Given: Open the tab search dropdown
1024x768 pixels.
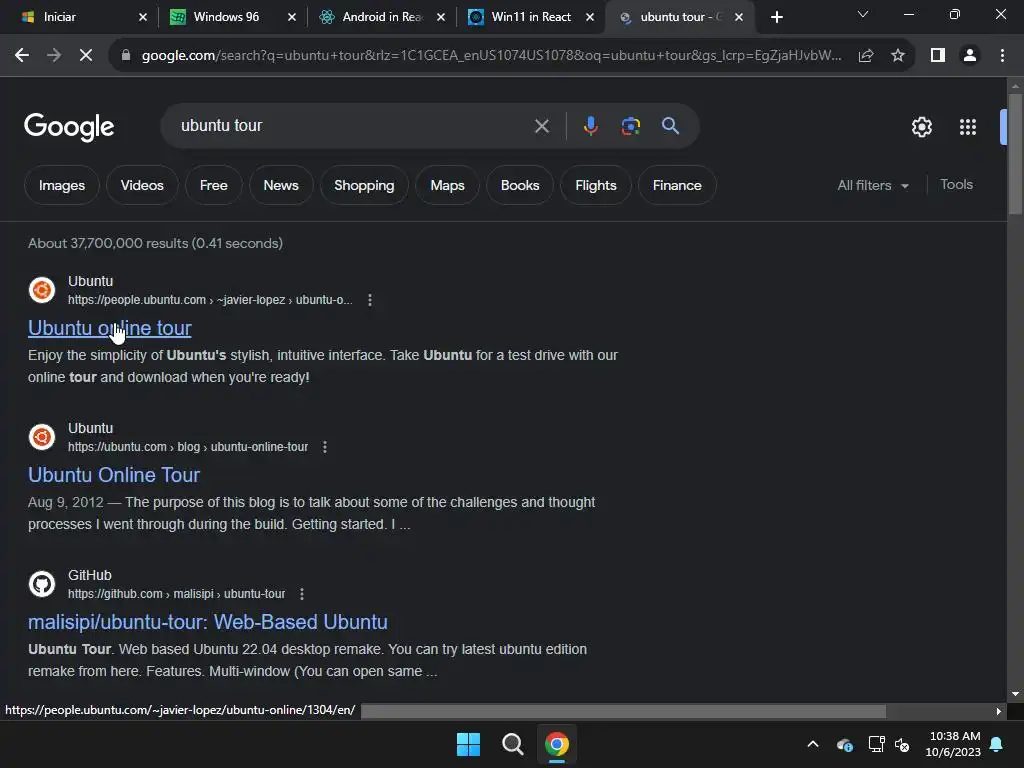Looking at the screenshot, I should pos(863,14).
